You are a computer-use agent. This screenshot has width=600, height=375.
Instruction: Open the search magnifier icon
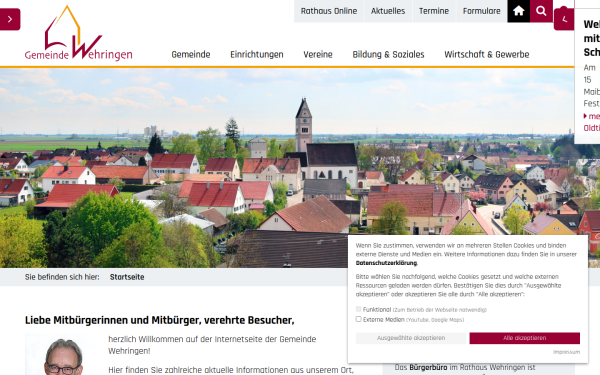pos(541,11)
